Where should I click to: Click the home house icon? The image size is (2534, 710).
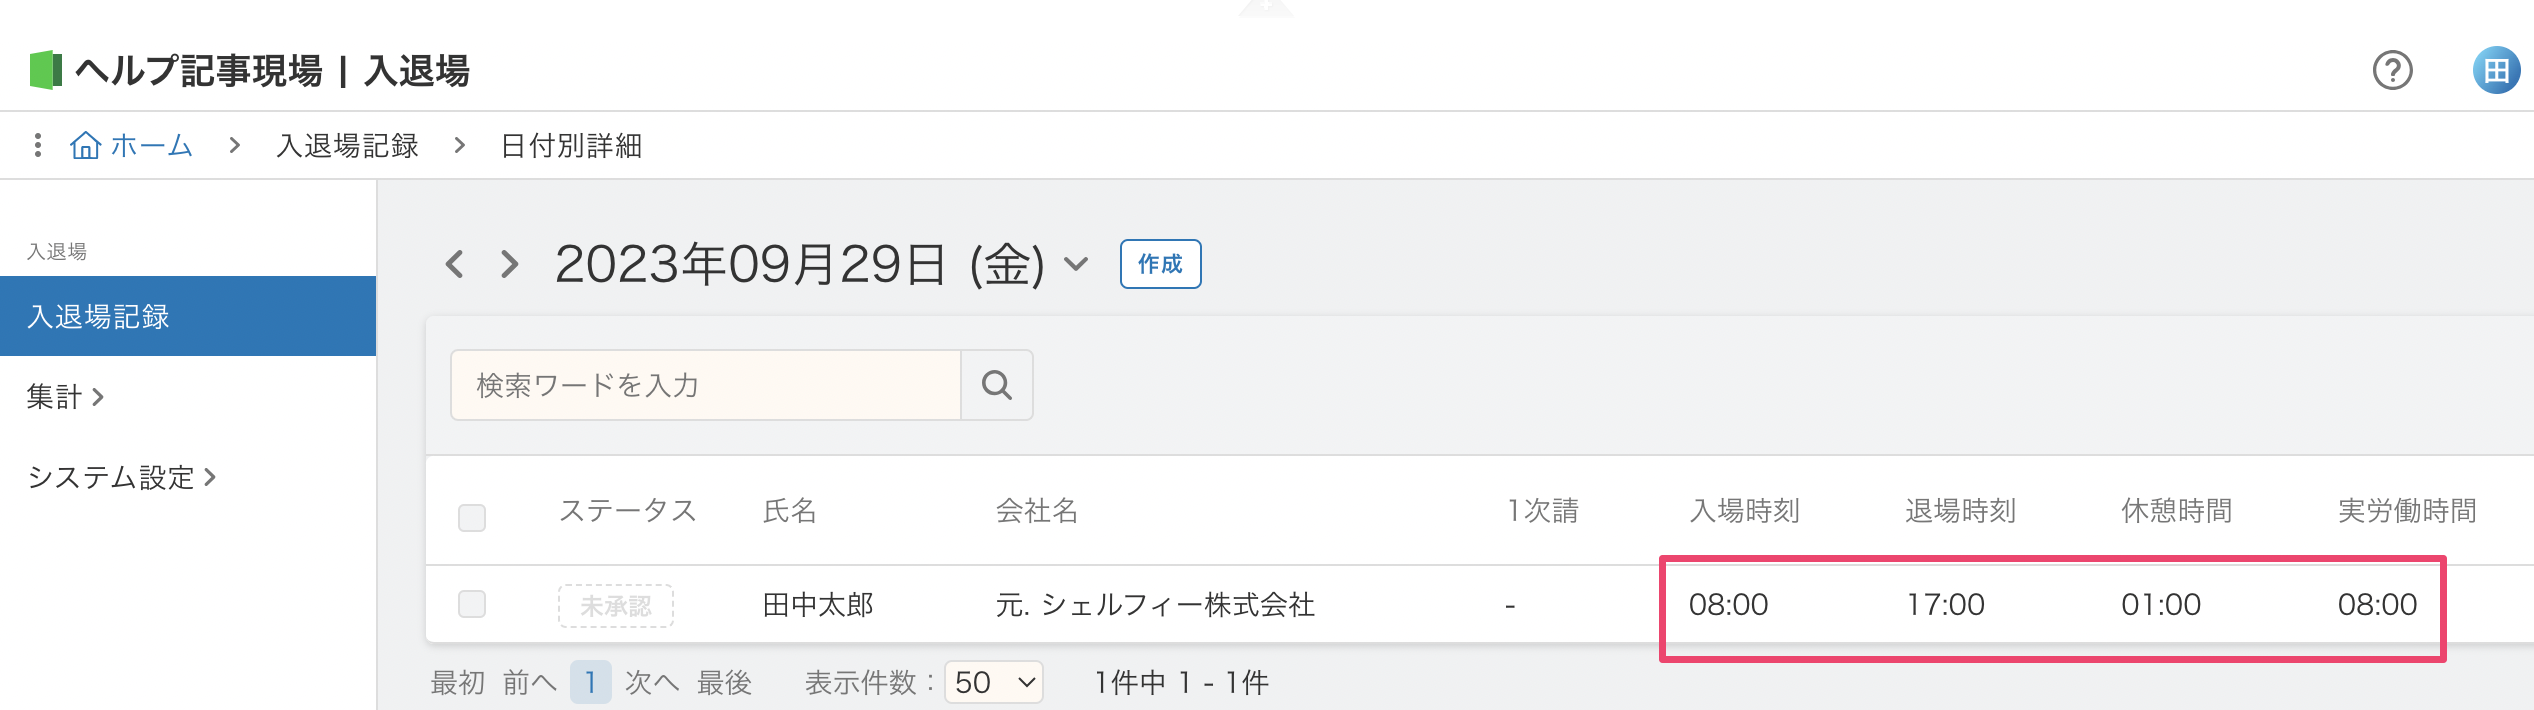click(x=86, y=145)
